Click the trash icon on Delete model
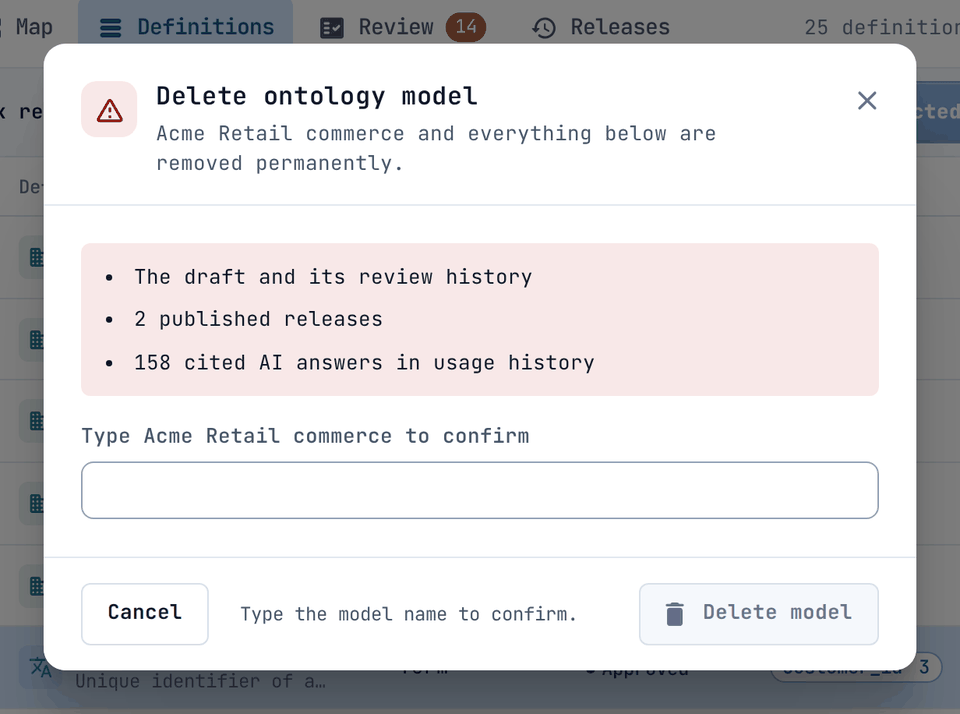 pyautogui.click(x=674, y=614)
